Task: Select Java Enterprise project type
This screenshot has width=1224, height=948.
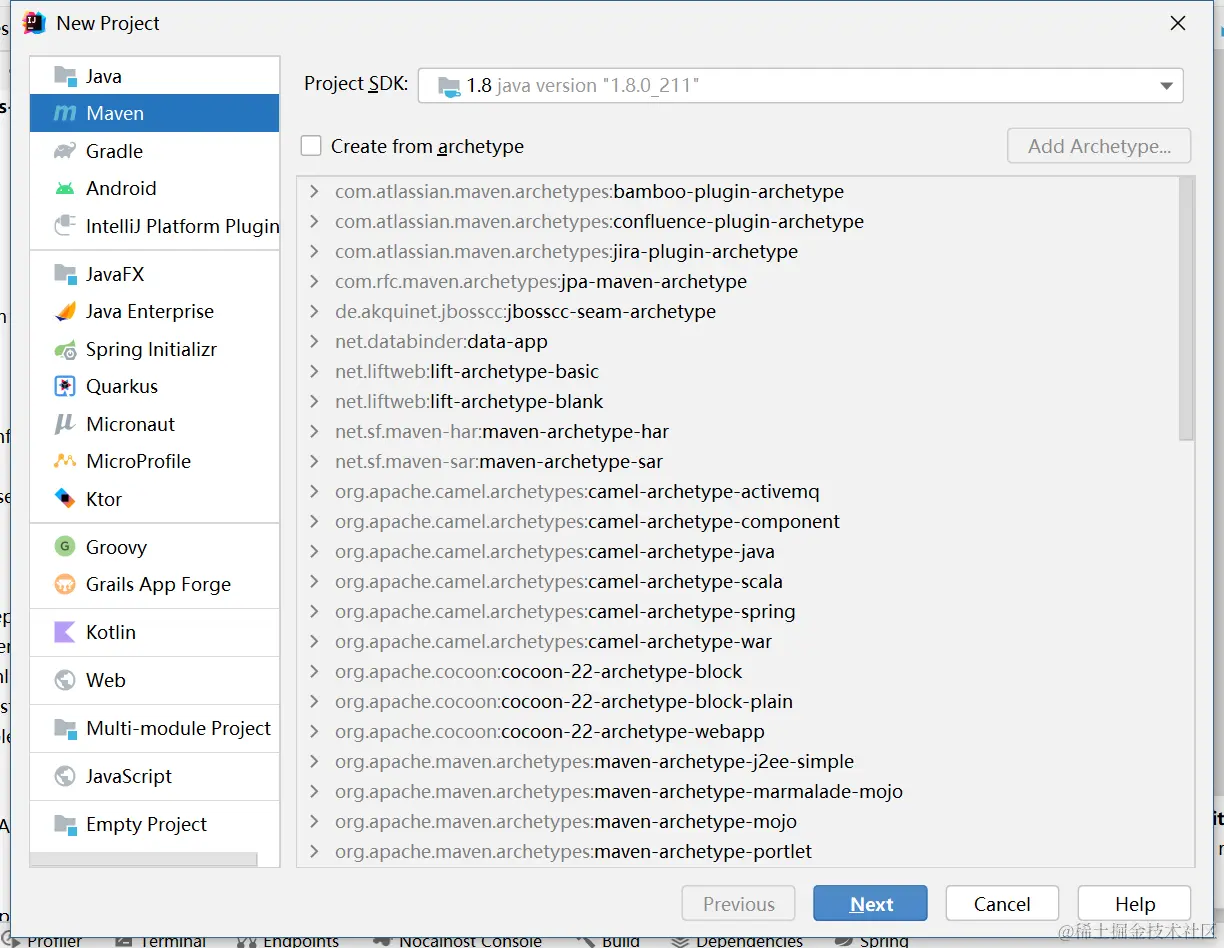Action: pyautogui.click(x=149, y=311)
